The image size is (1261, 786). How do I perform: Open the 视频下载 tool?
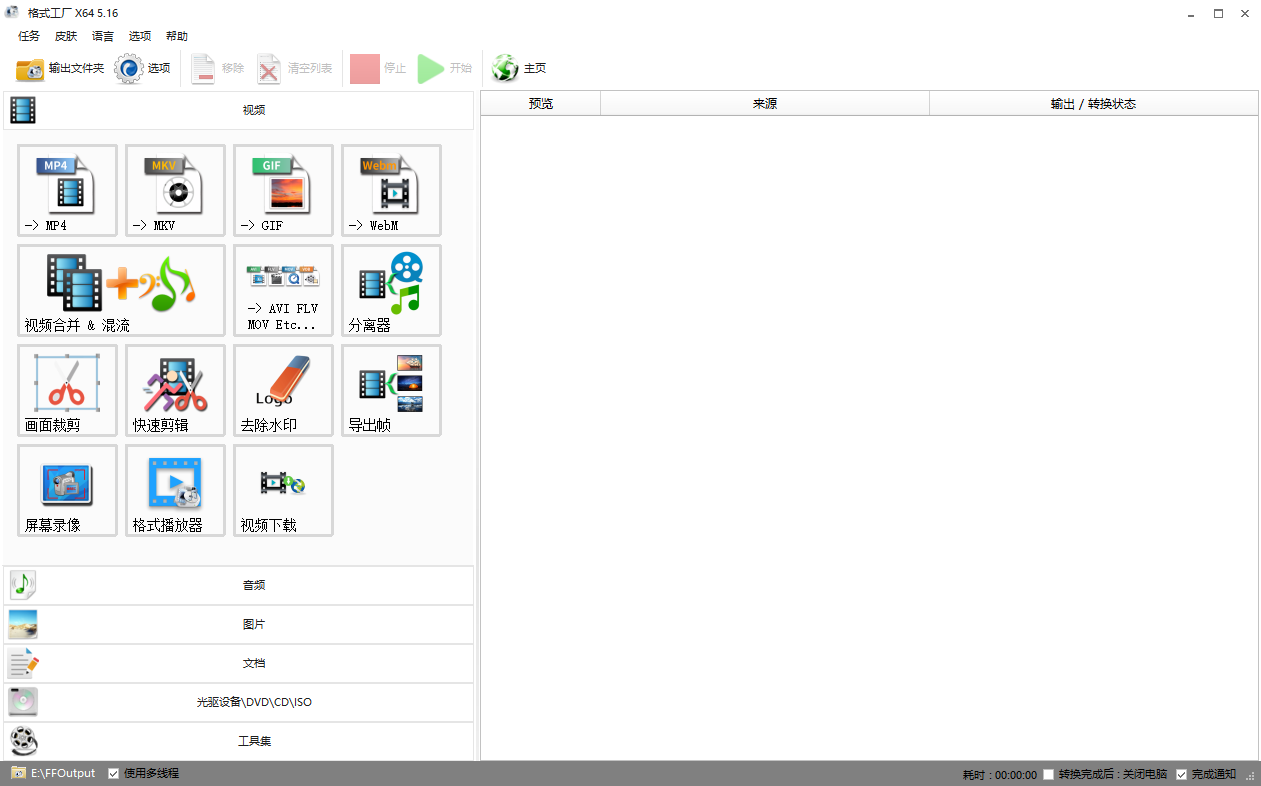coord(283,490)
